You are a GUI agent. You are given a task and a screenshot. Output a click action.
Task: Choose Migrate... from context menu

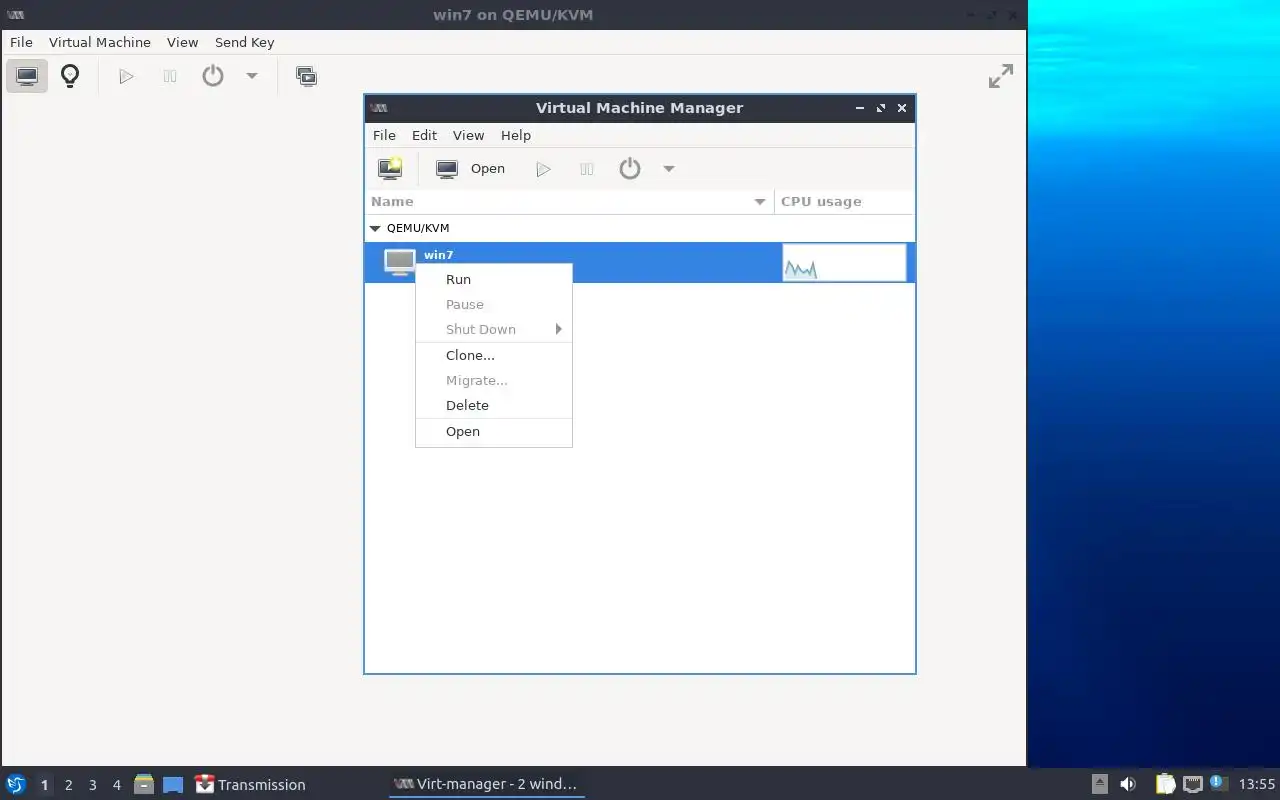[494, 380]
